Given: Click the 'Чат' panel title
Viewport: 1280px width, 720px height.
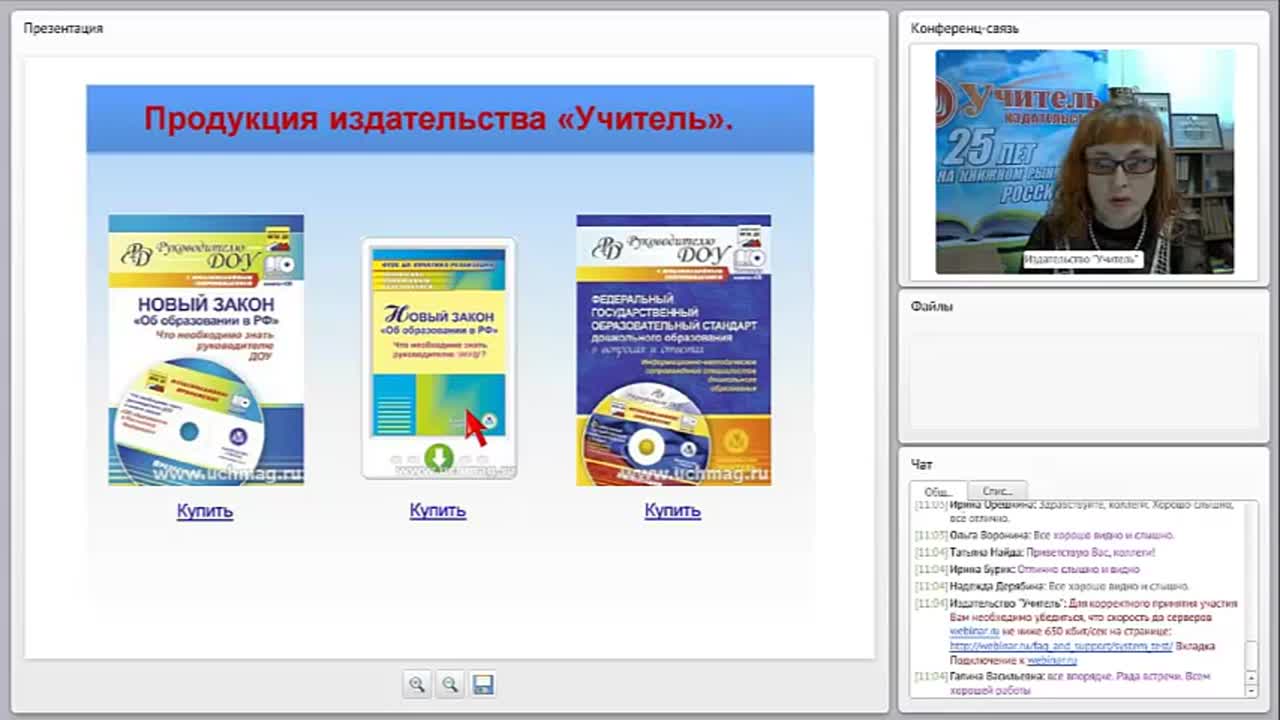Looking at the screenshot, I should click(x=921, y=464).
